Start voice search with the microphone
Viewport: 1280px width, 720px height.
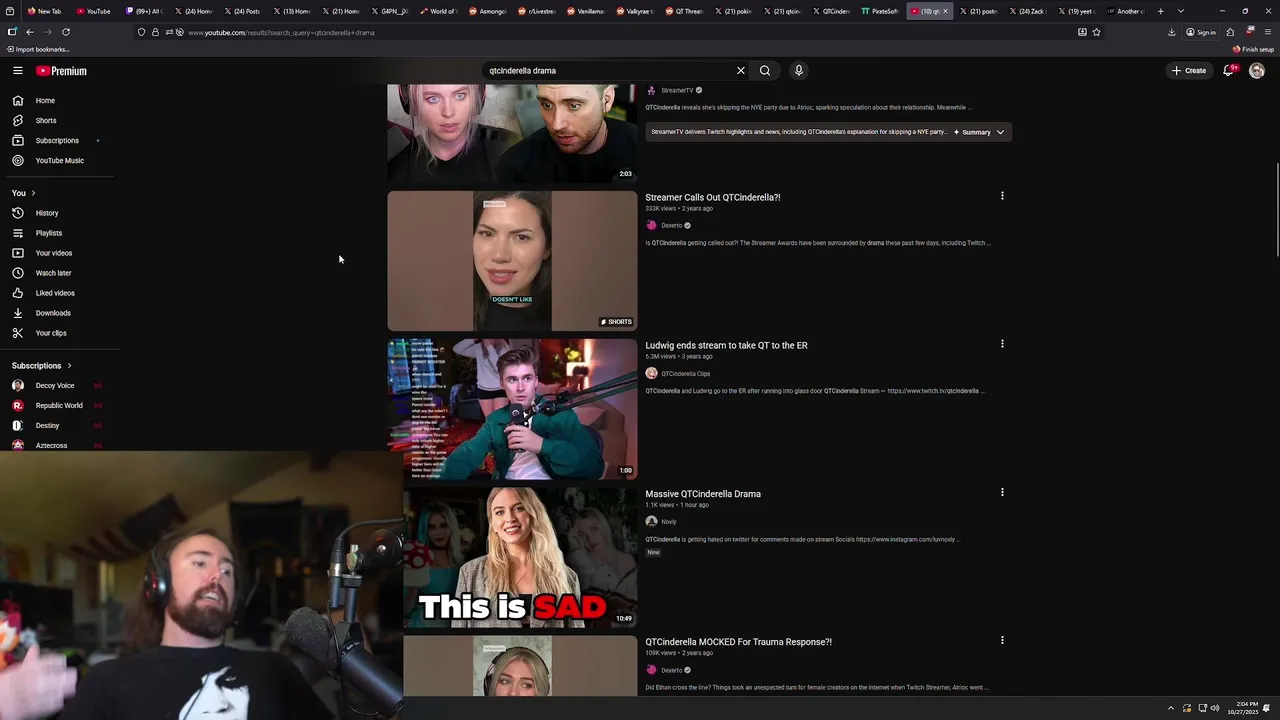click(x=798, y=71)
